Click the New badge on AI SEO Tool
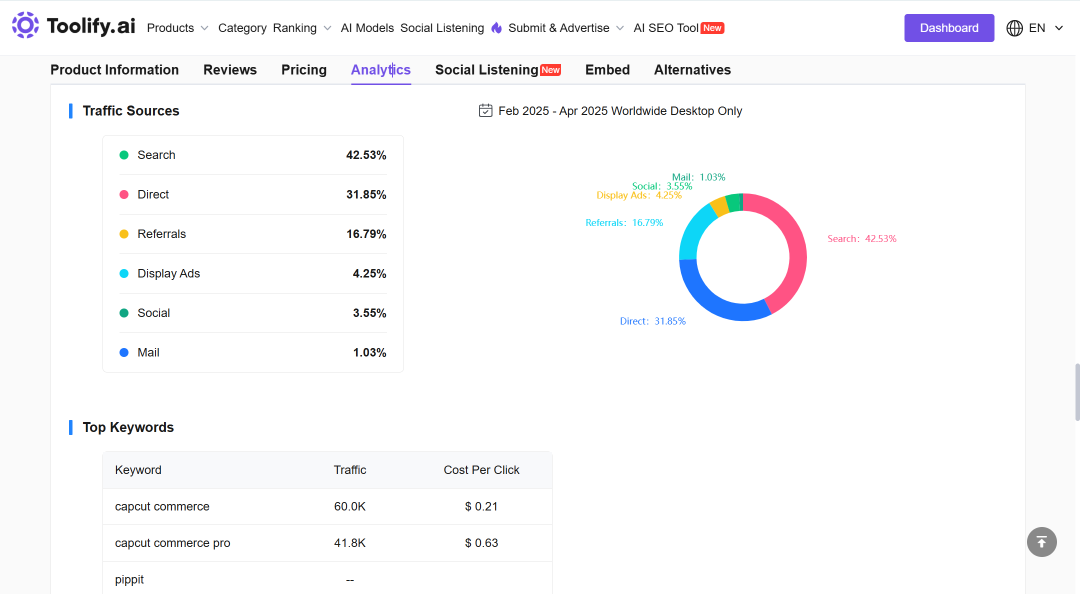This screenshot has height=594, width=1080. point(712,28)
